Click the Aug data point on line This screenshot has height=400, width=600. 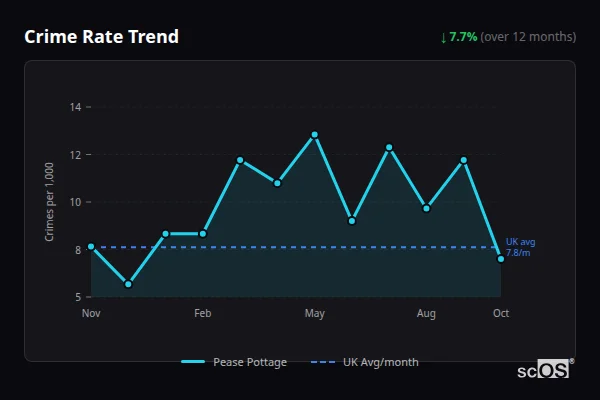pyautogui.click(x=426, y=208)
